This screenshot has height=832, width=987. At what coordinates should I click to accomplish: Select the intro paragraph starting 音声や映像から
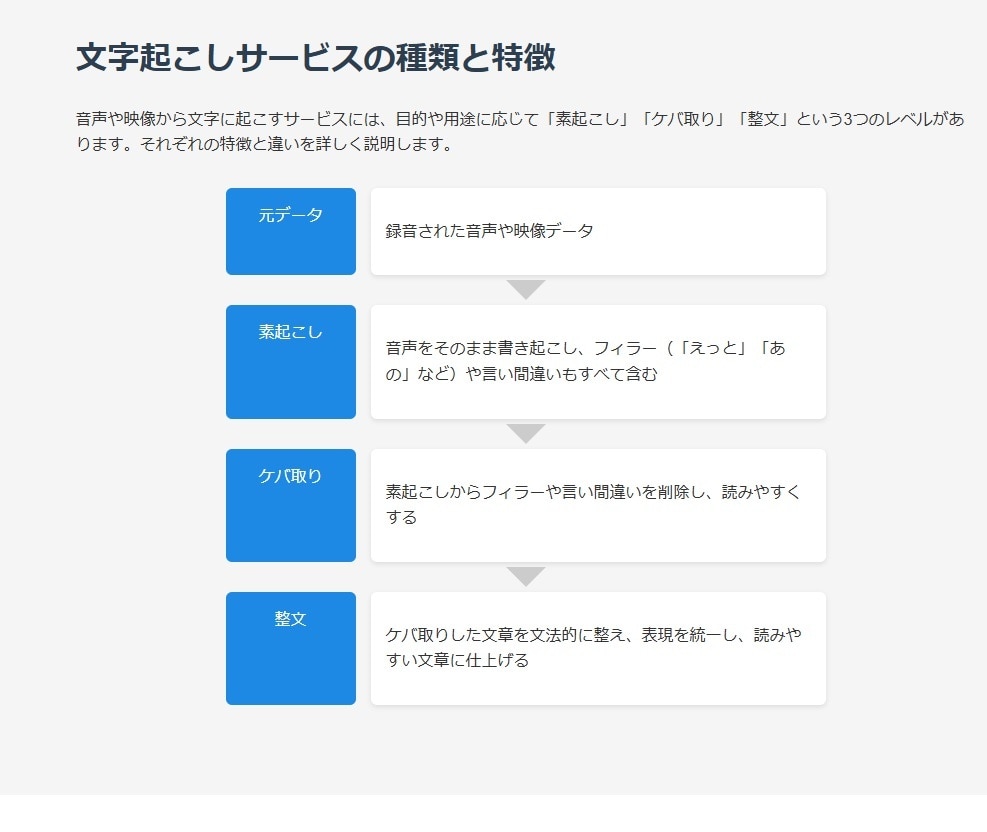click(520, 131)
